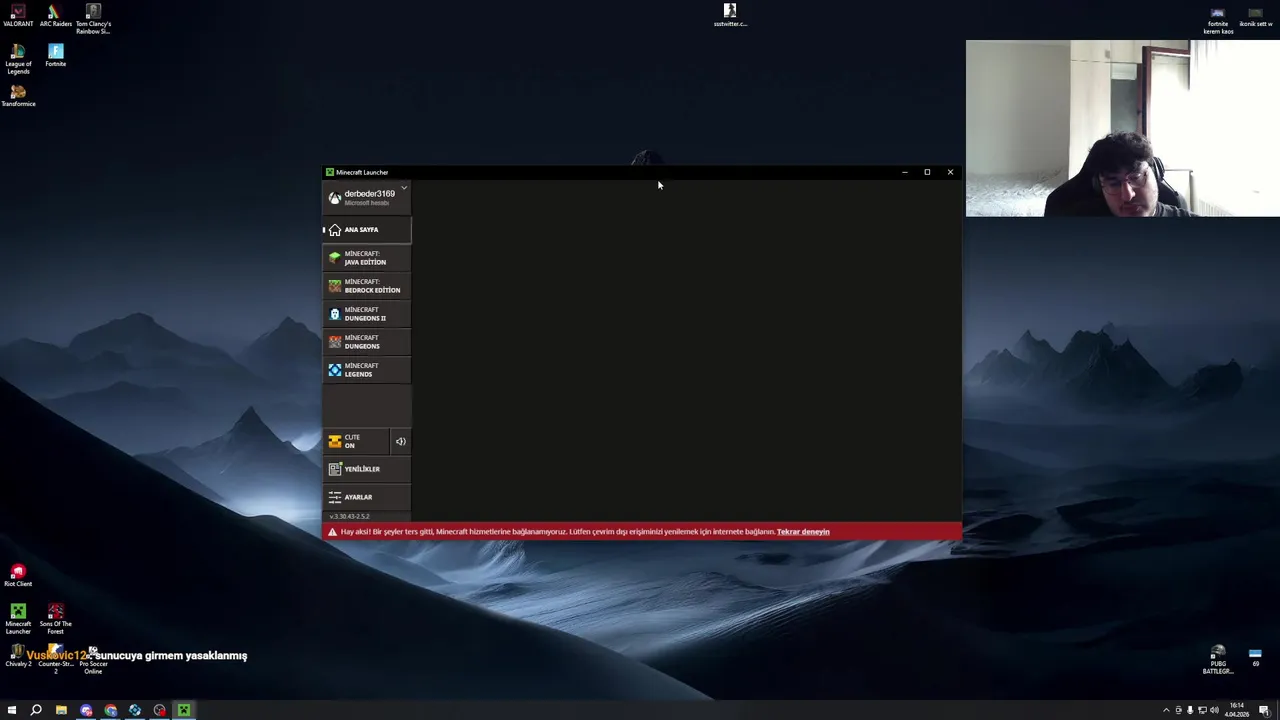Open the derbeder3169 account dropdown
Screen dimensions: 1280x720
(367, 197)
